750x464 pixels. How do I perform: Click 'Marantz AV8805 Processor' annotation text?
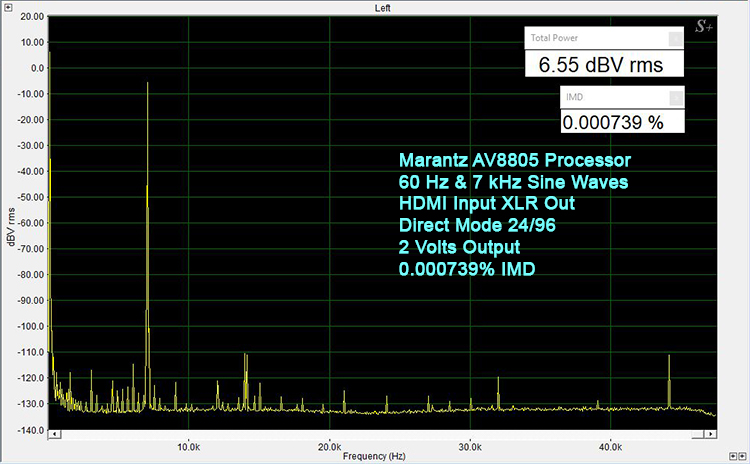pos(515,160)
